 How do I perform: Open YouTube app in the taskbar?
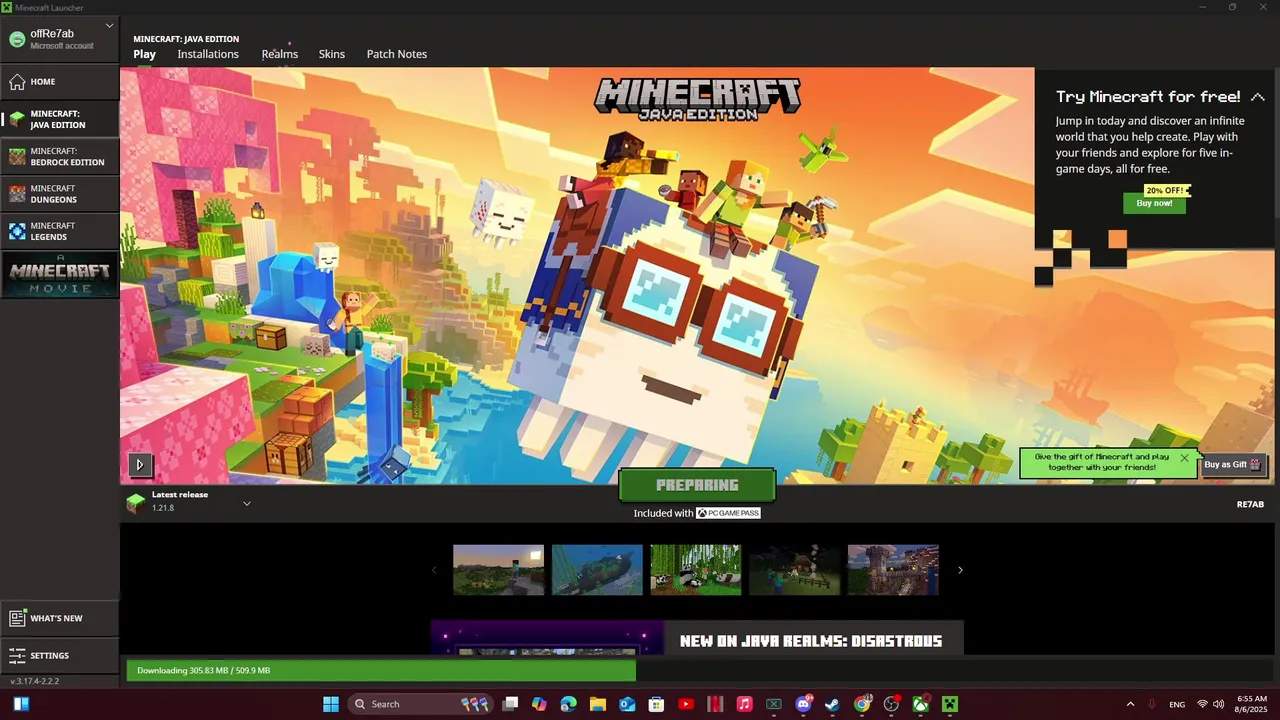tap(686, 704)
